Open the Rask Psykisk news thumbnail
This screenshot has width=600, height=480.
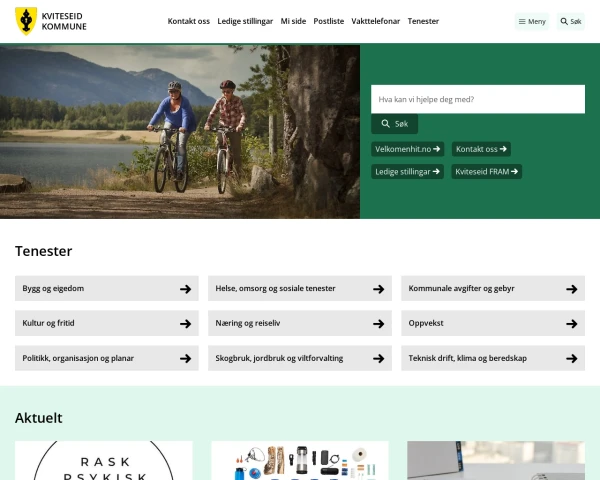tap(103, 460)
